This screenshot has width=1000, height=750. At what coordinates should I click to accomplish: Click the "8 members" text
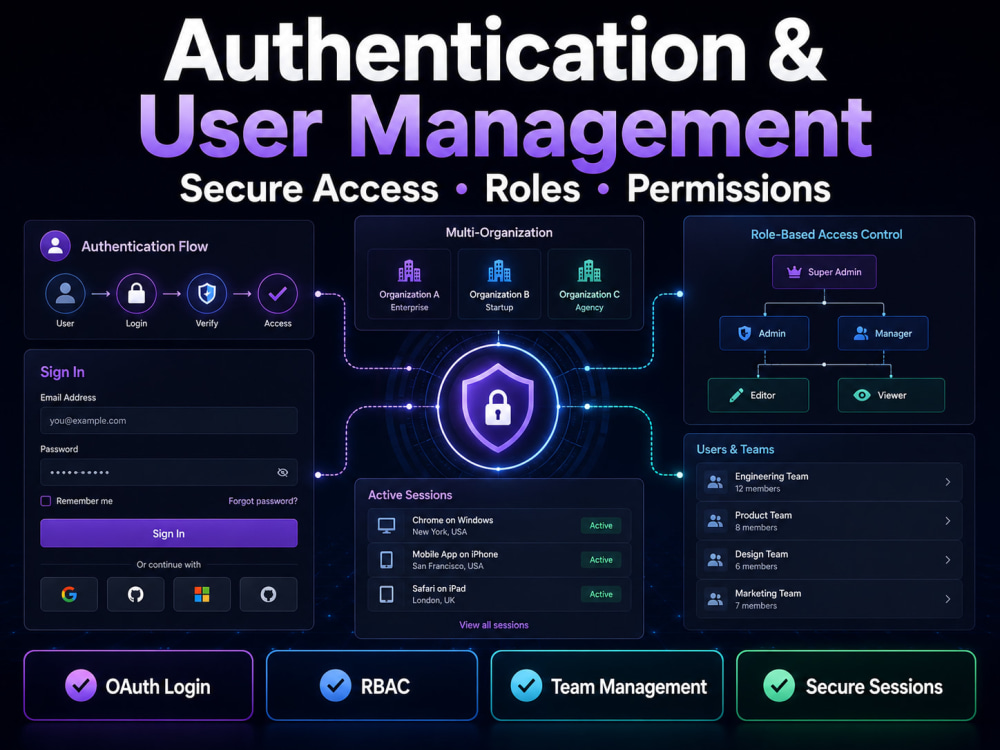click(x=756, y=527)
